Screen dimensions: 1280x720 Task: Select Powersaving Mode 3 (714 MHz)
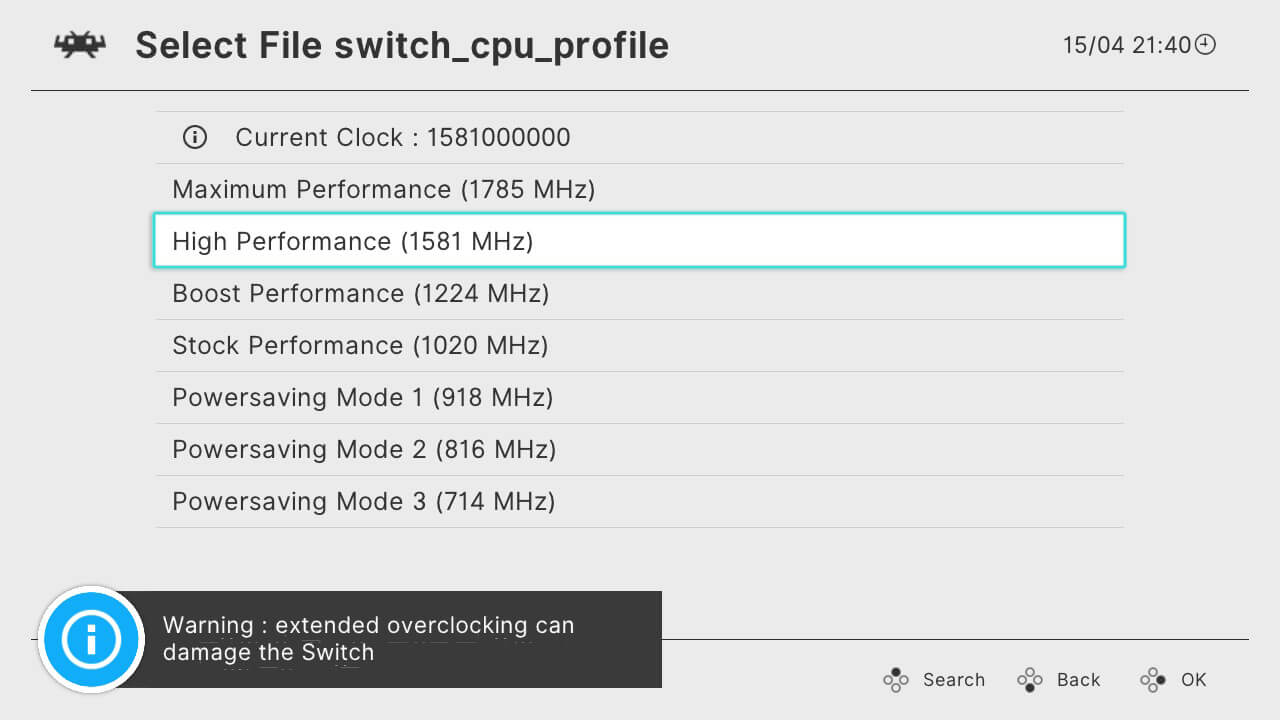[640, 502]
